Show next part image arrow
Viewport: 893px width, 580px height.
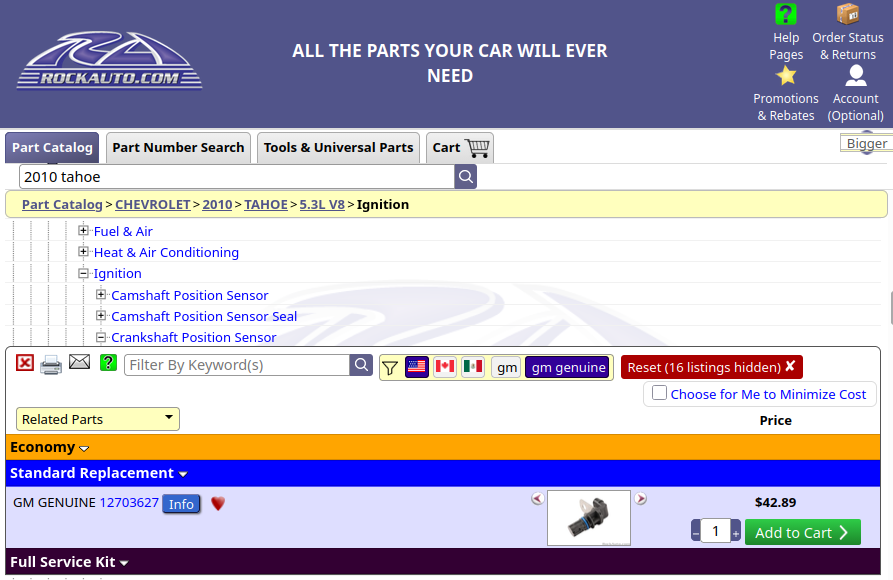(641, 499)
